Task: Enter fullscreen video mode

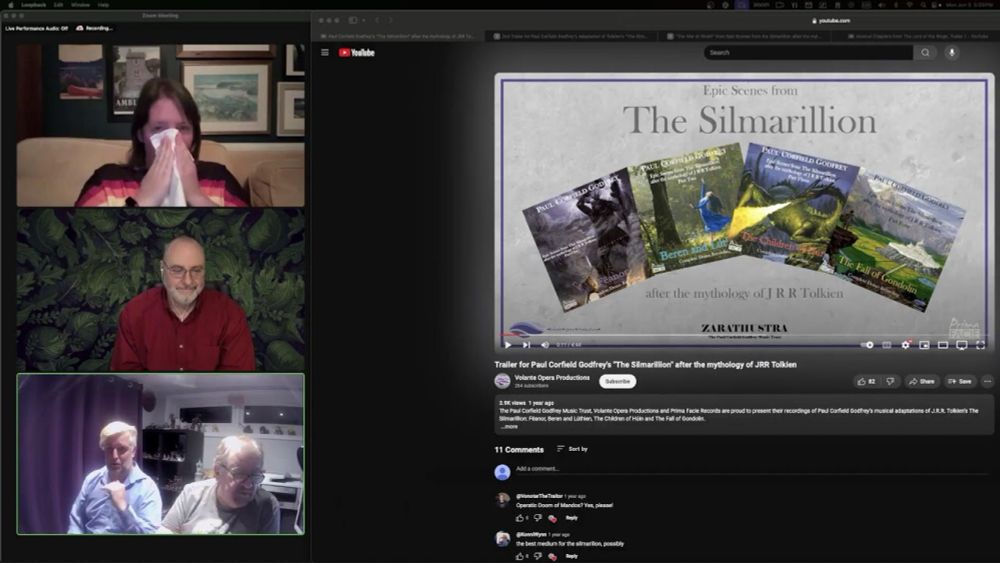Action: point(980,345)
